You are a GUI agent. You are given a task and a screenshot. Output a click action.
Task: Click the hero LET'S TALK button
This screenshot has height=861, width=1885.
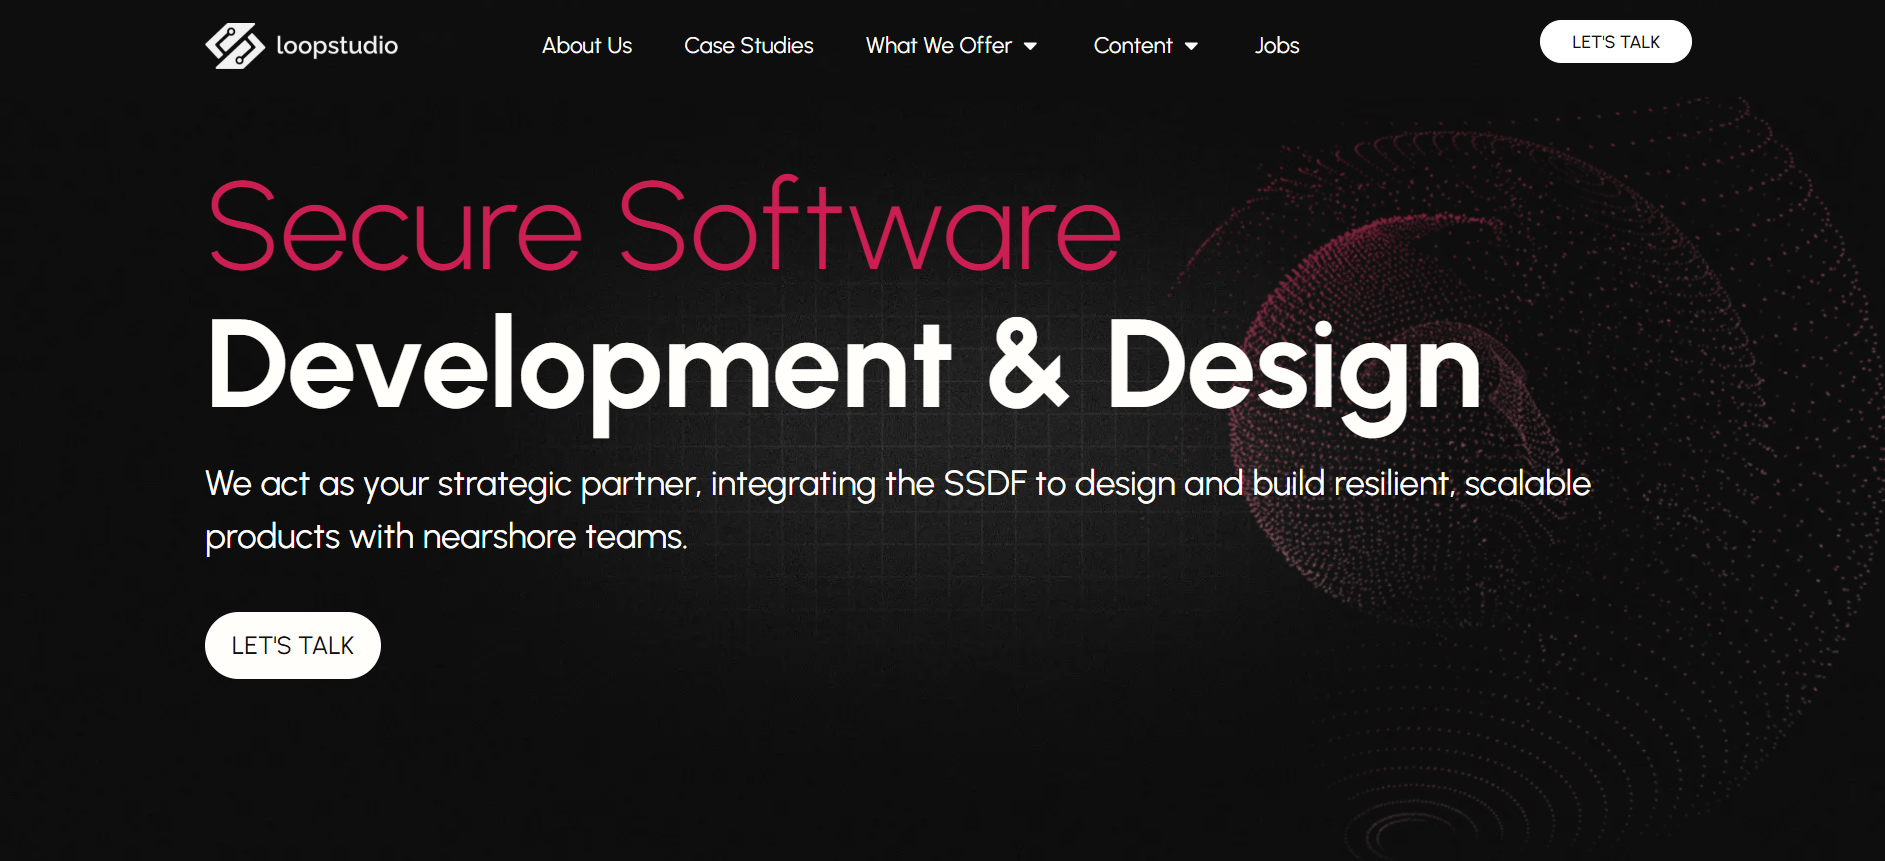[x=293, y=646]
